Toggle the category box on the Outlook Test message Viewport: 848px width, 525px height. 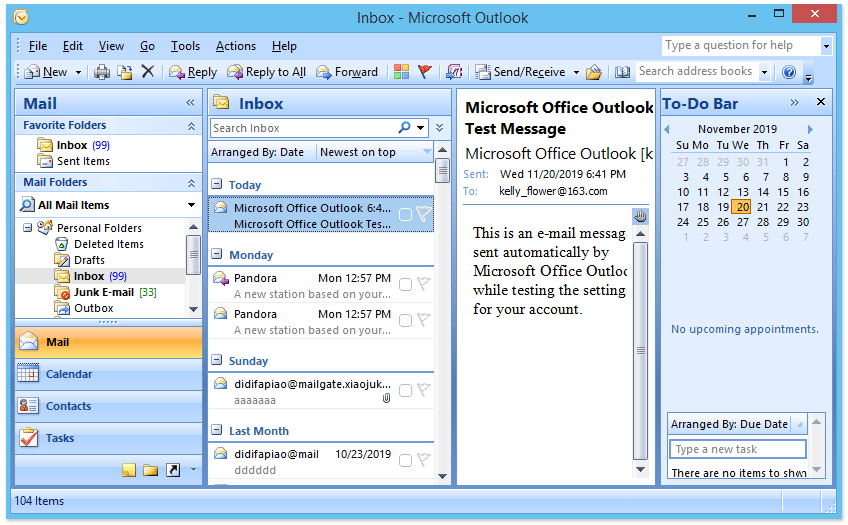[405, 215]
